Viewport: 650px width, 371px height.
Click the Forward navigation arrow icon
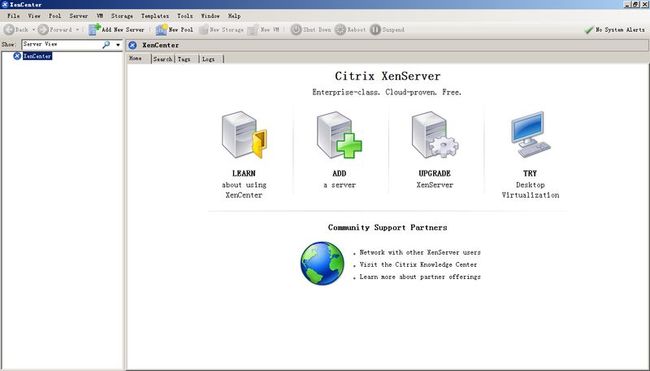click(x=43, y=30)
